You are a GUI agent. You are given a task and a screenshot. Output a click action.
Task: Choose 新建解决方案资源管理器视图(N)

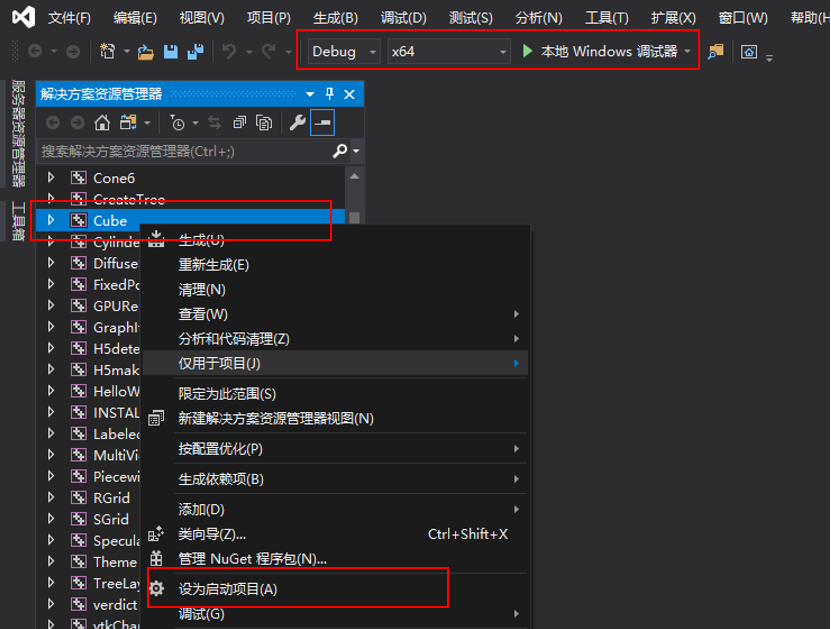click(x=335, y=419)
